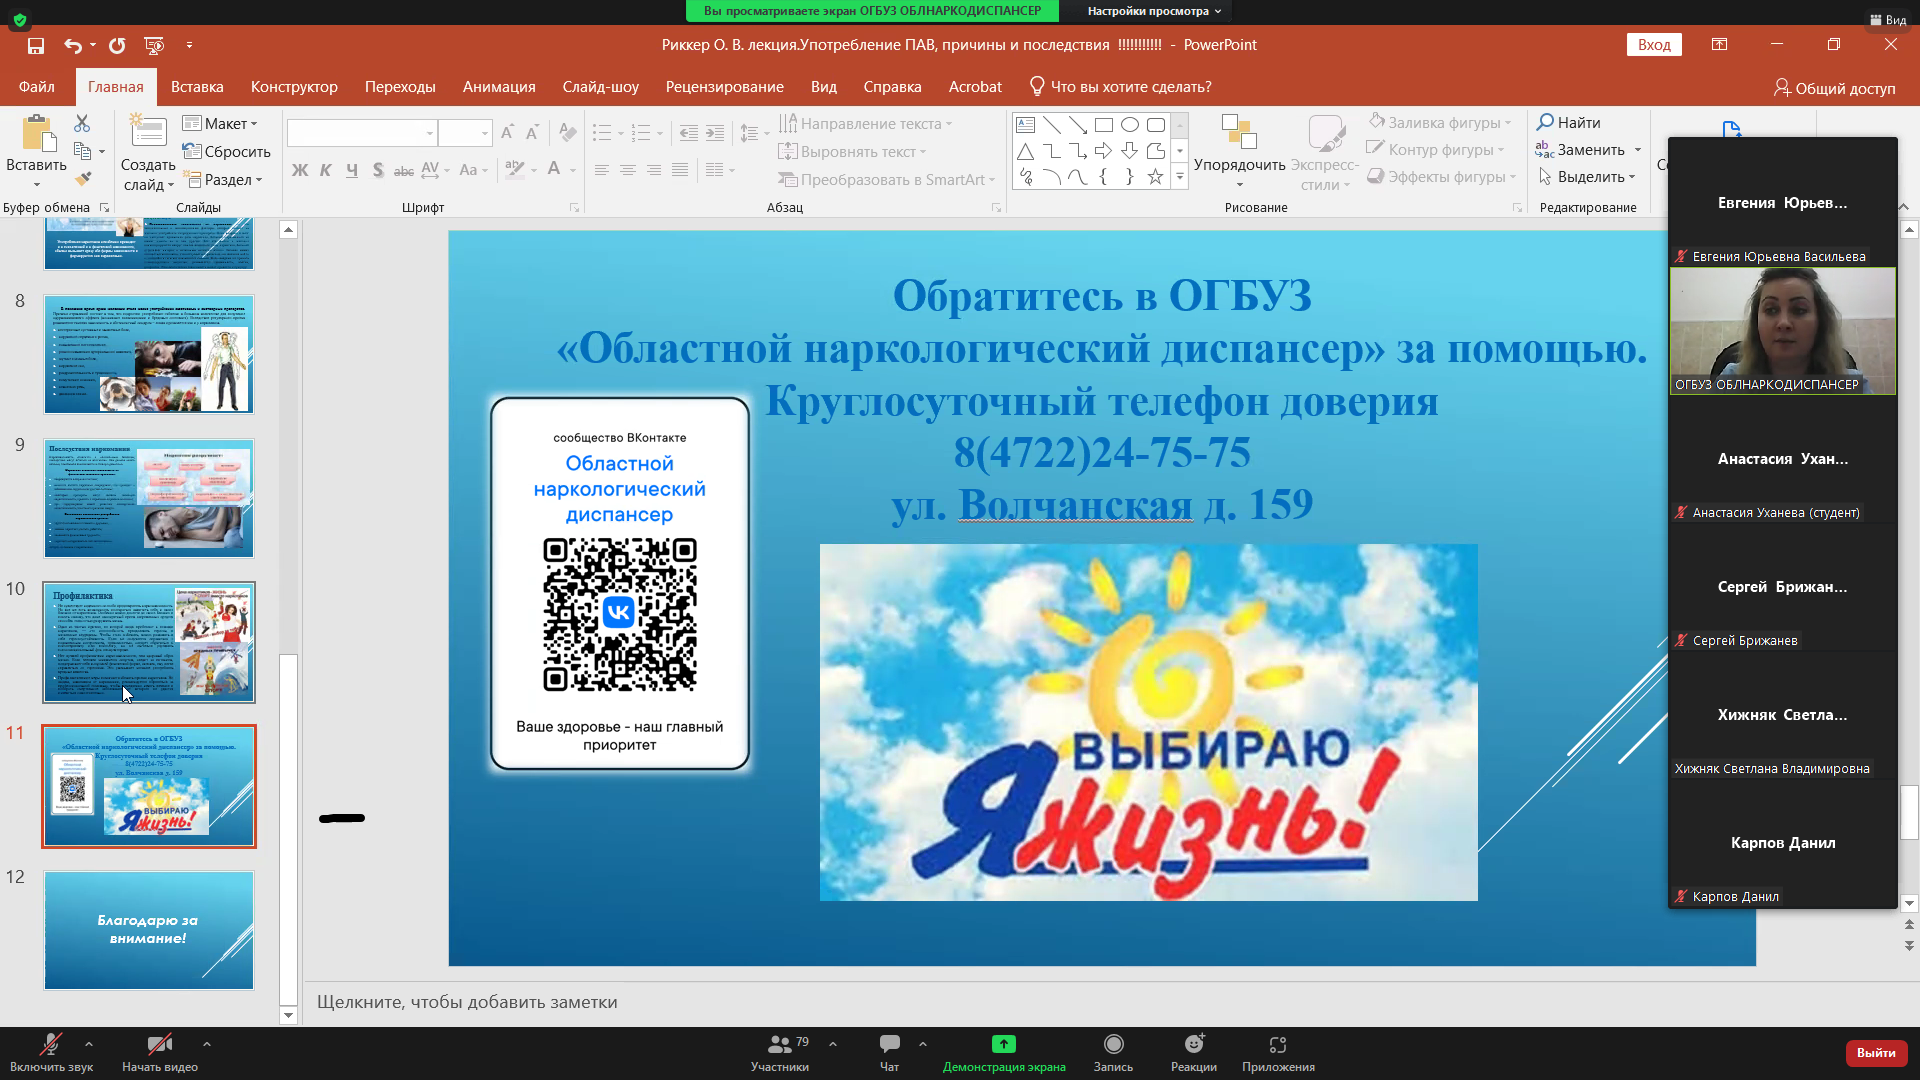Click the Leave (Выйти) meeting button
Screen dimensions: 1920x1080
coord(1876,1053)
